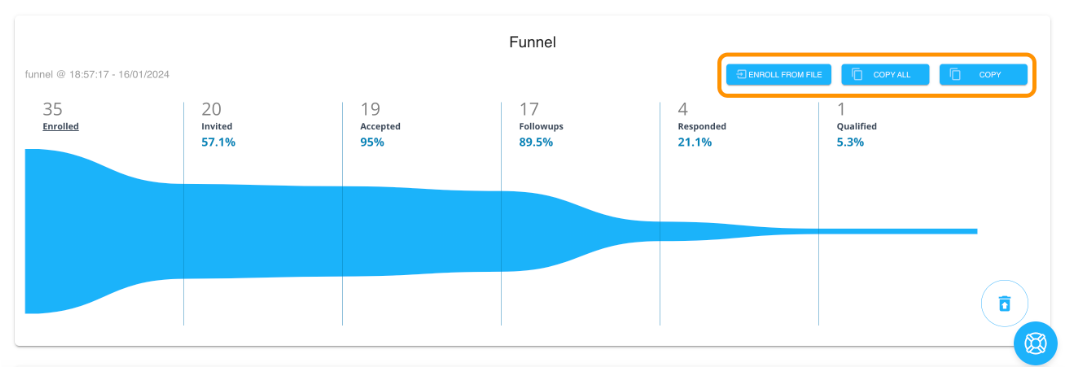1073x371 pixels.
Task: Click the Copy button
Action: [983, 75]
